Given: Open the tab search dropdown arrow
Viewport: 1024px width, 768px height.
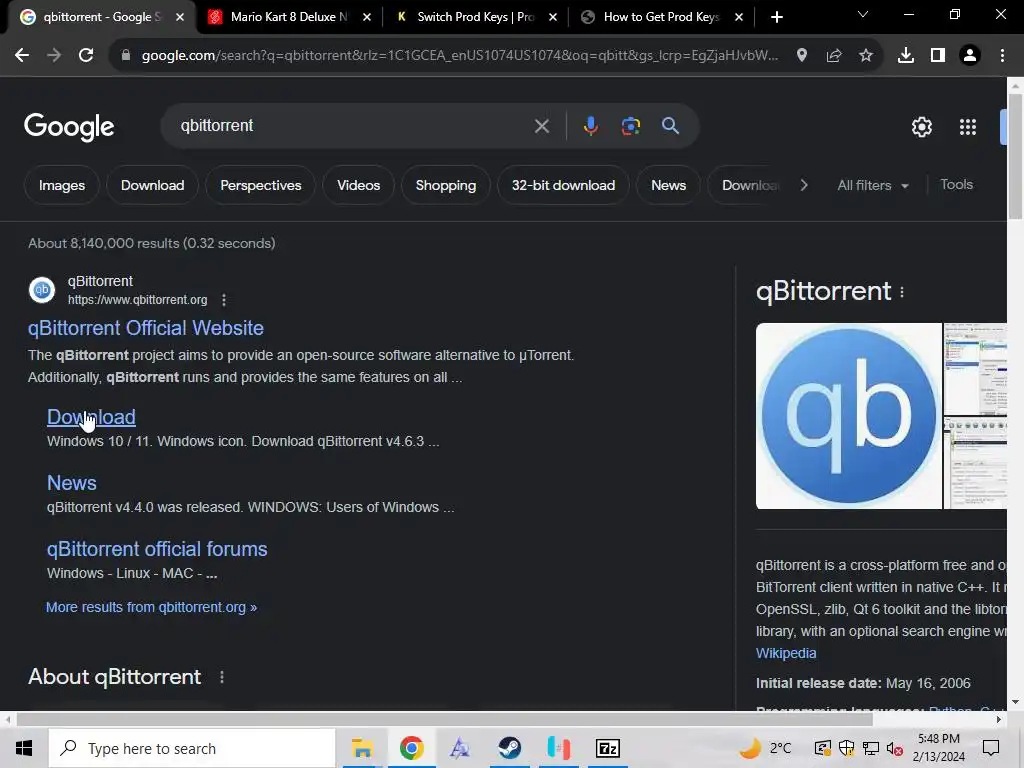Looking at the screenshot, I should pyautogui.click(x=863, y=14).
